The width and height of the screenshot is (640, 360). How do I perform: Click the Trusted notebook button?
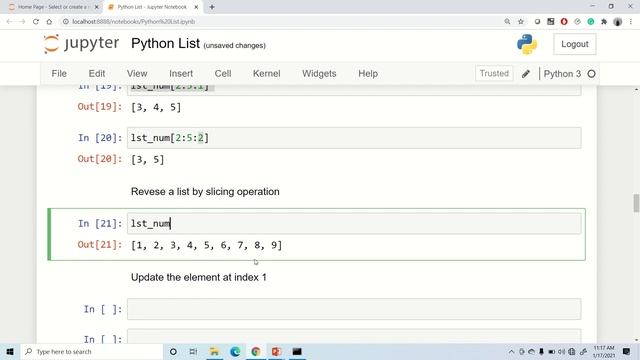tap(494, 73)
